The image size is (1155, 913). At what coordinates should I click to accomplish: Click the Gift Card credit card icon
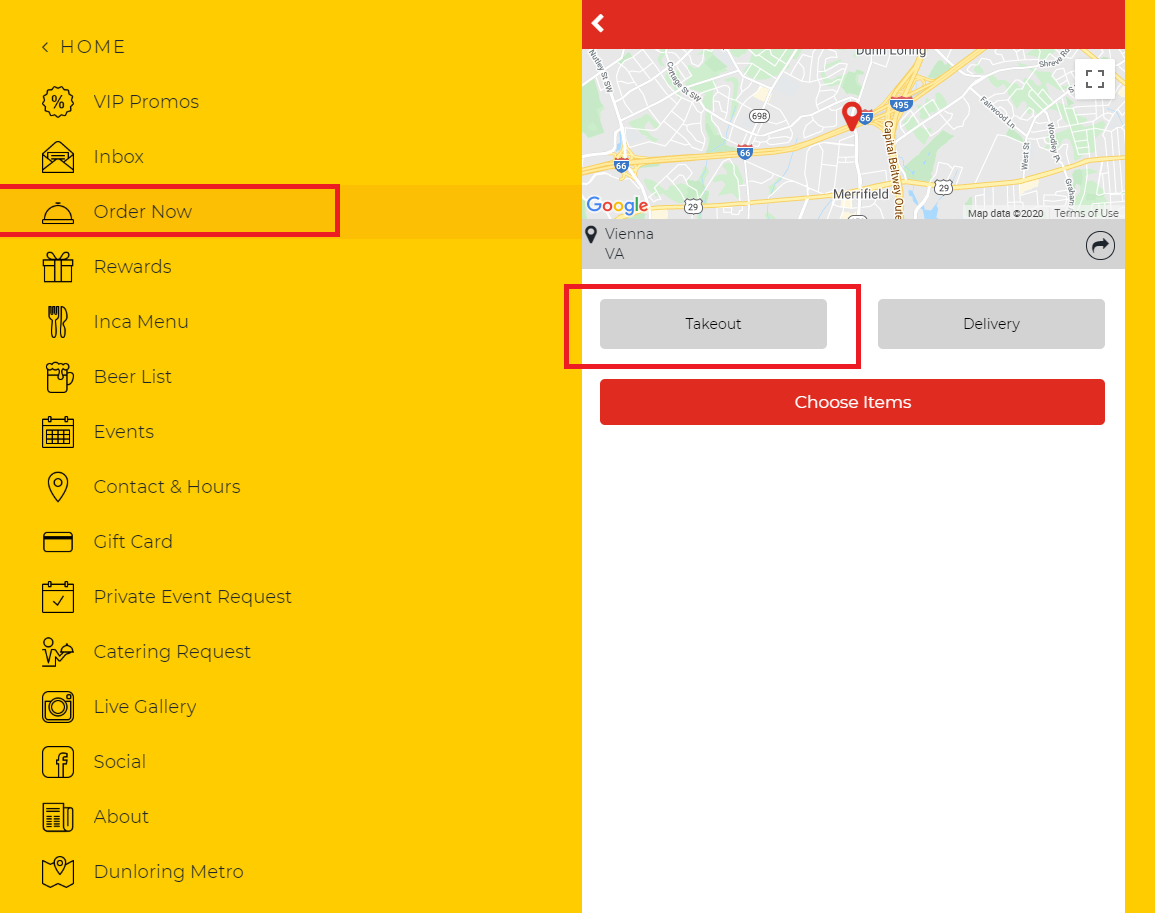tap(57, 542)
